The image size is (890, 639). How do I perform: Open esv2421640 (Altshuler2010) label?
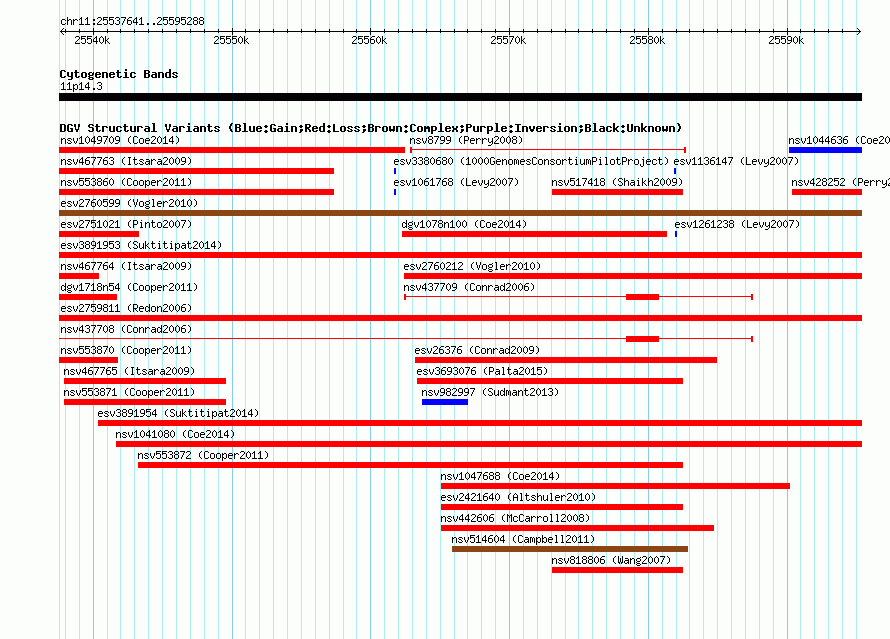point(518,497)
